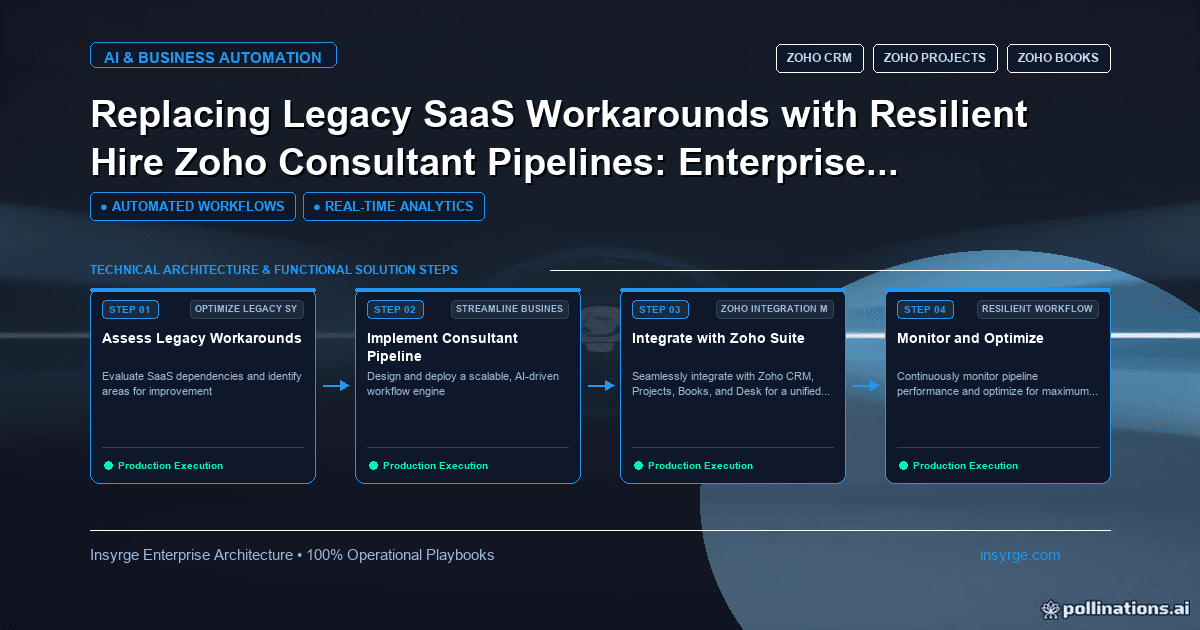This screenshot has width=1200, height=630.
Task: Click the STREAMLINE BUSINES tag
Action: coord(510,309)
